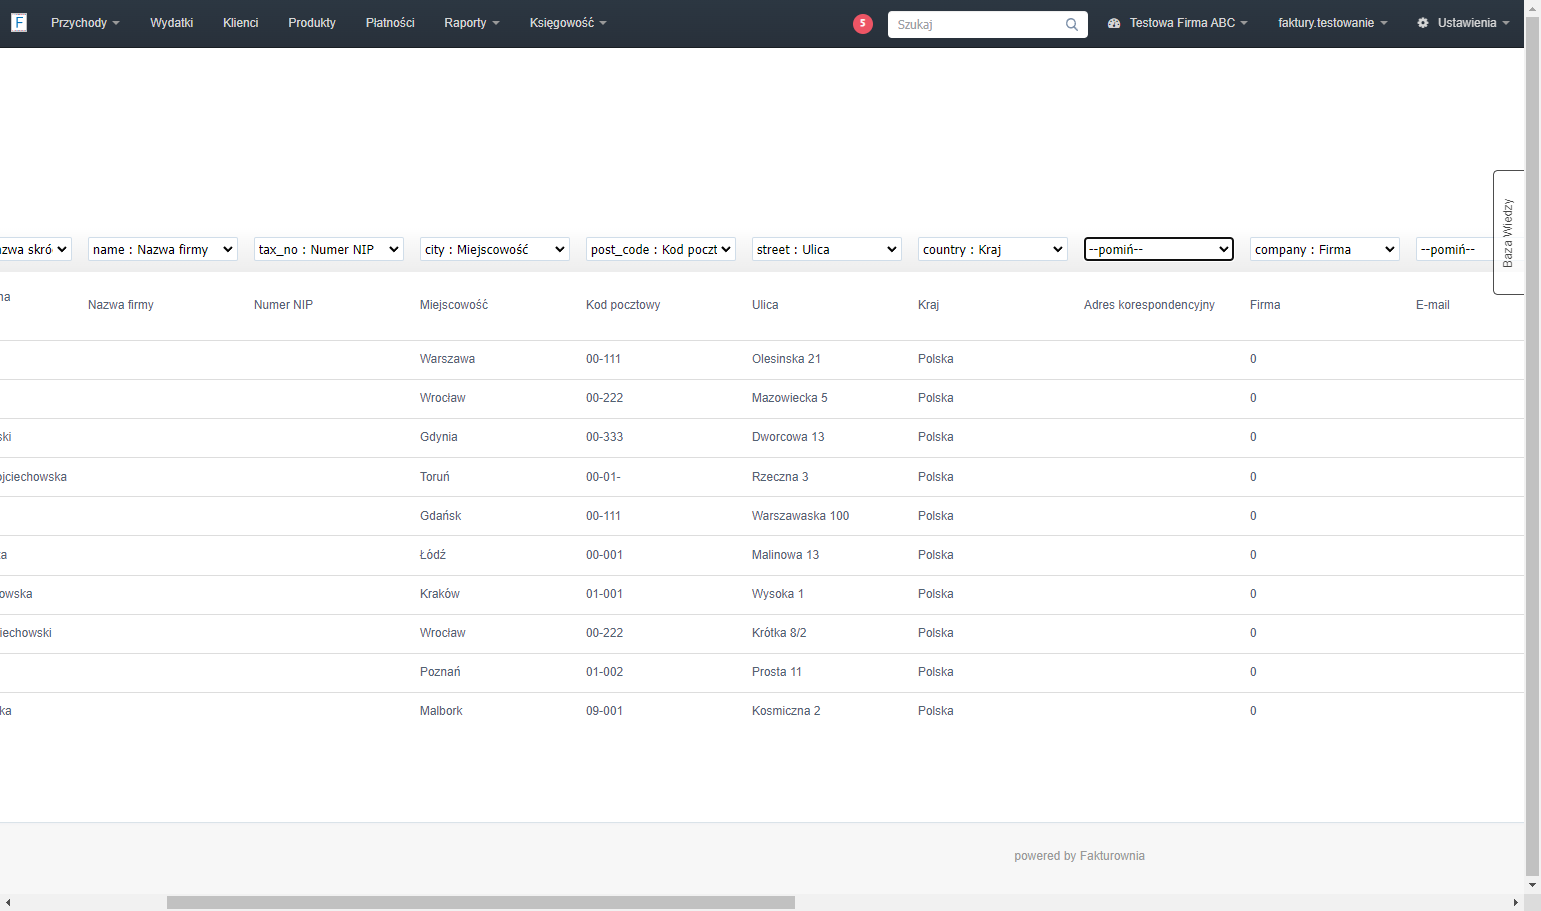Open the 'company : Firma' mapping dropdown
The height and width of the screenshot is (911, 1541).
tap(1325, 249)
